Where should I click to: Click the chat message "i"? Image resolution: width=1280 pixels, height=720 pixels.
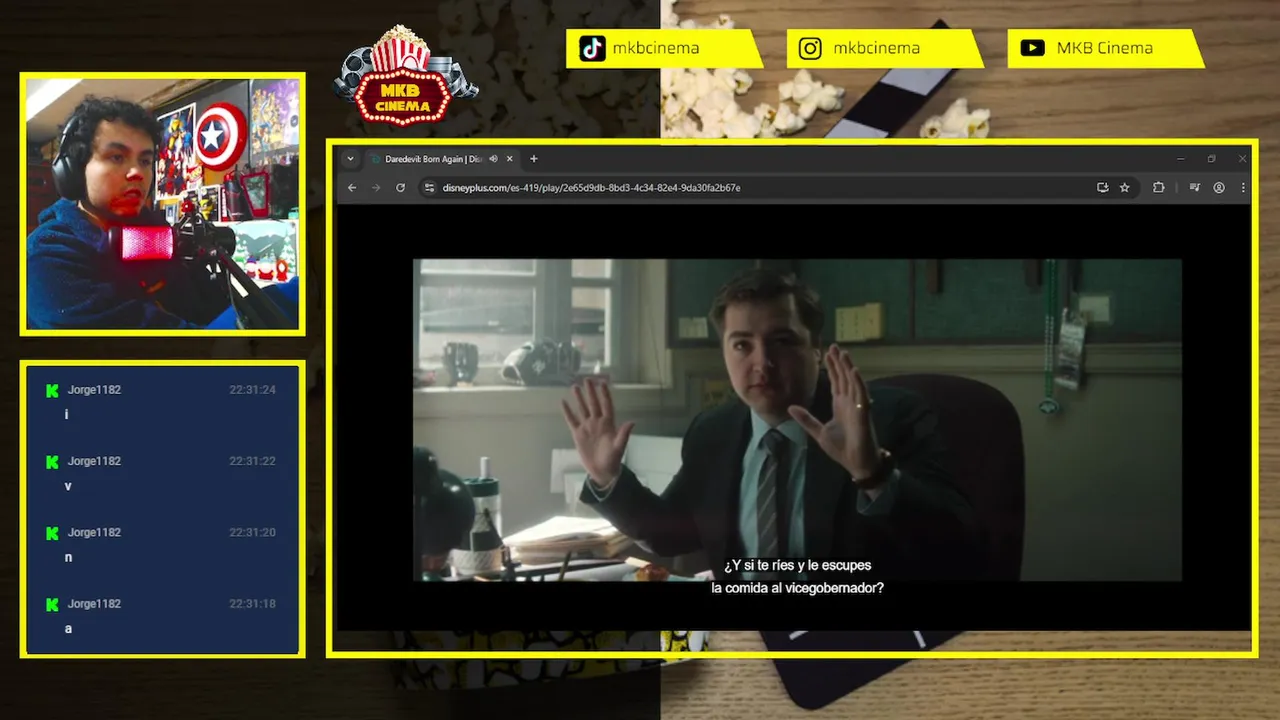click(67, 414)
